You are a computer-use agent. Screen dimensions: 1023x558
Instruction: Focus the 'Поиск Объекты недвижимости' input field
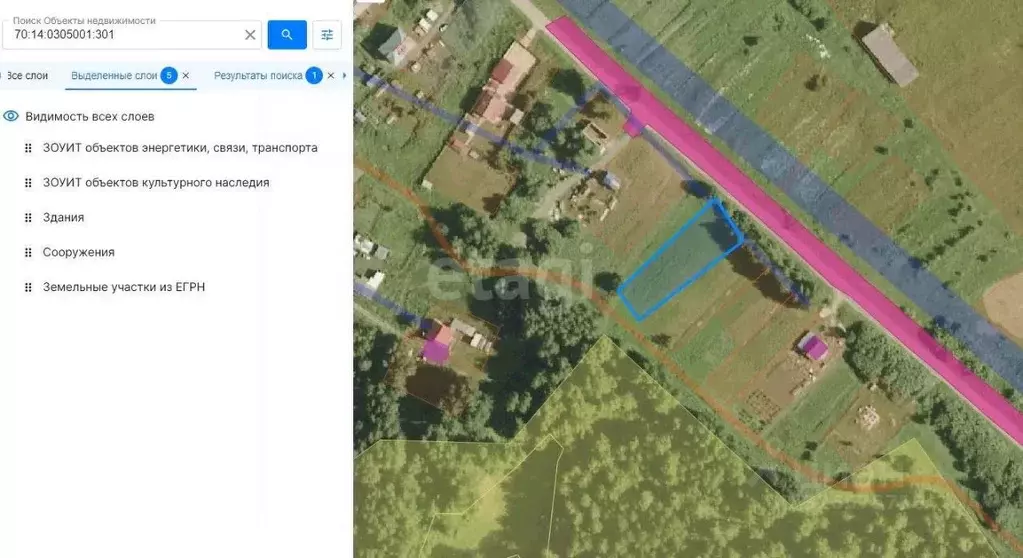pyautogui.click(x=125, y=35)
